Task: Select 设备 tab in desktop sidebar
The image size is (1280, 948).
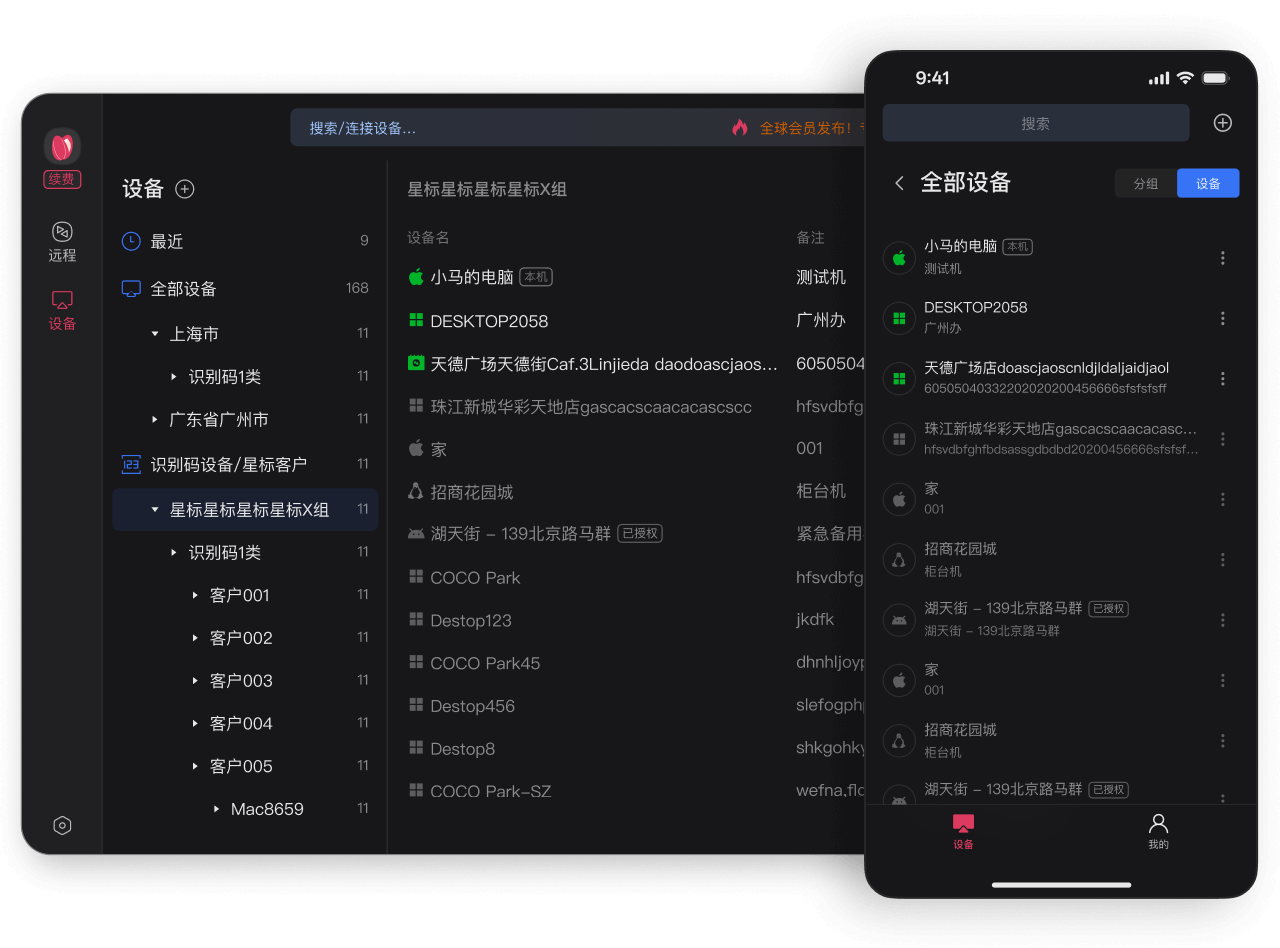Action: 62,310
